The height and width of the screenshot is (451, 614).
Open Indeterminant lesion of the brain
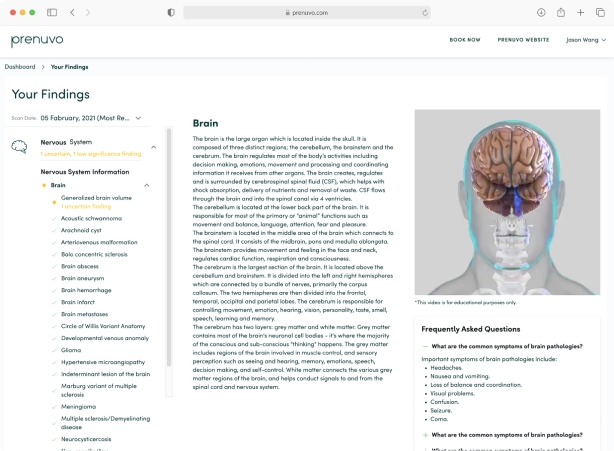tap(105, 374)
